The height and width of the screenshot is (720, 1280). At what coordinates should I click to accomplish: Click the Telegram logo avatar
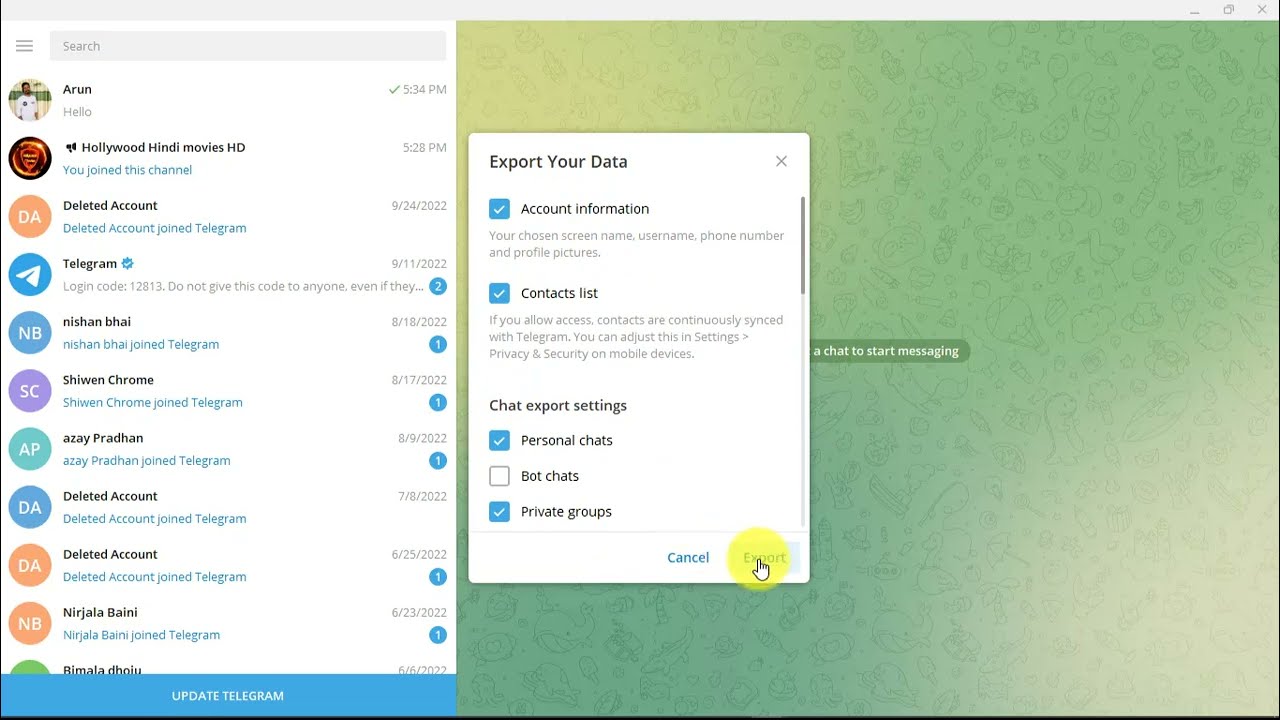tap(30, 274)
